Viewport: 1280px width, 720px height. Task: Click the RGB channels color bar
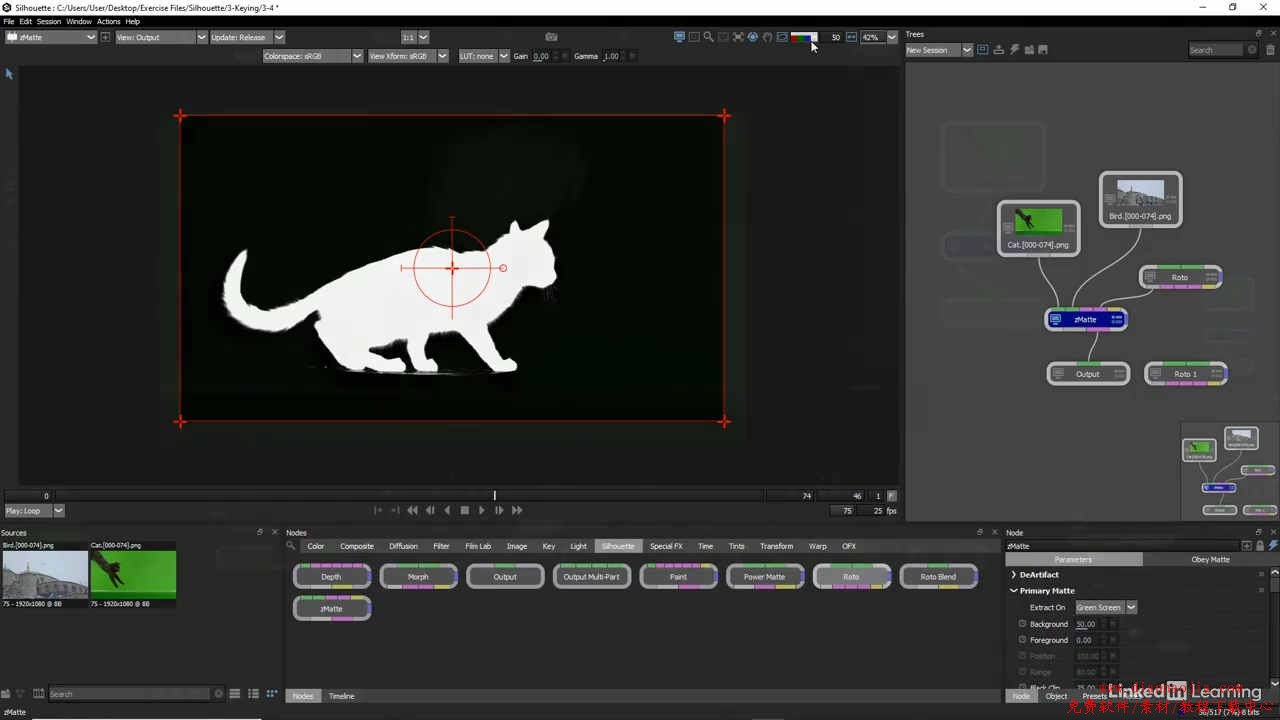click(x=803, y=37)
